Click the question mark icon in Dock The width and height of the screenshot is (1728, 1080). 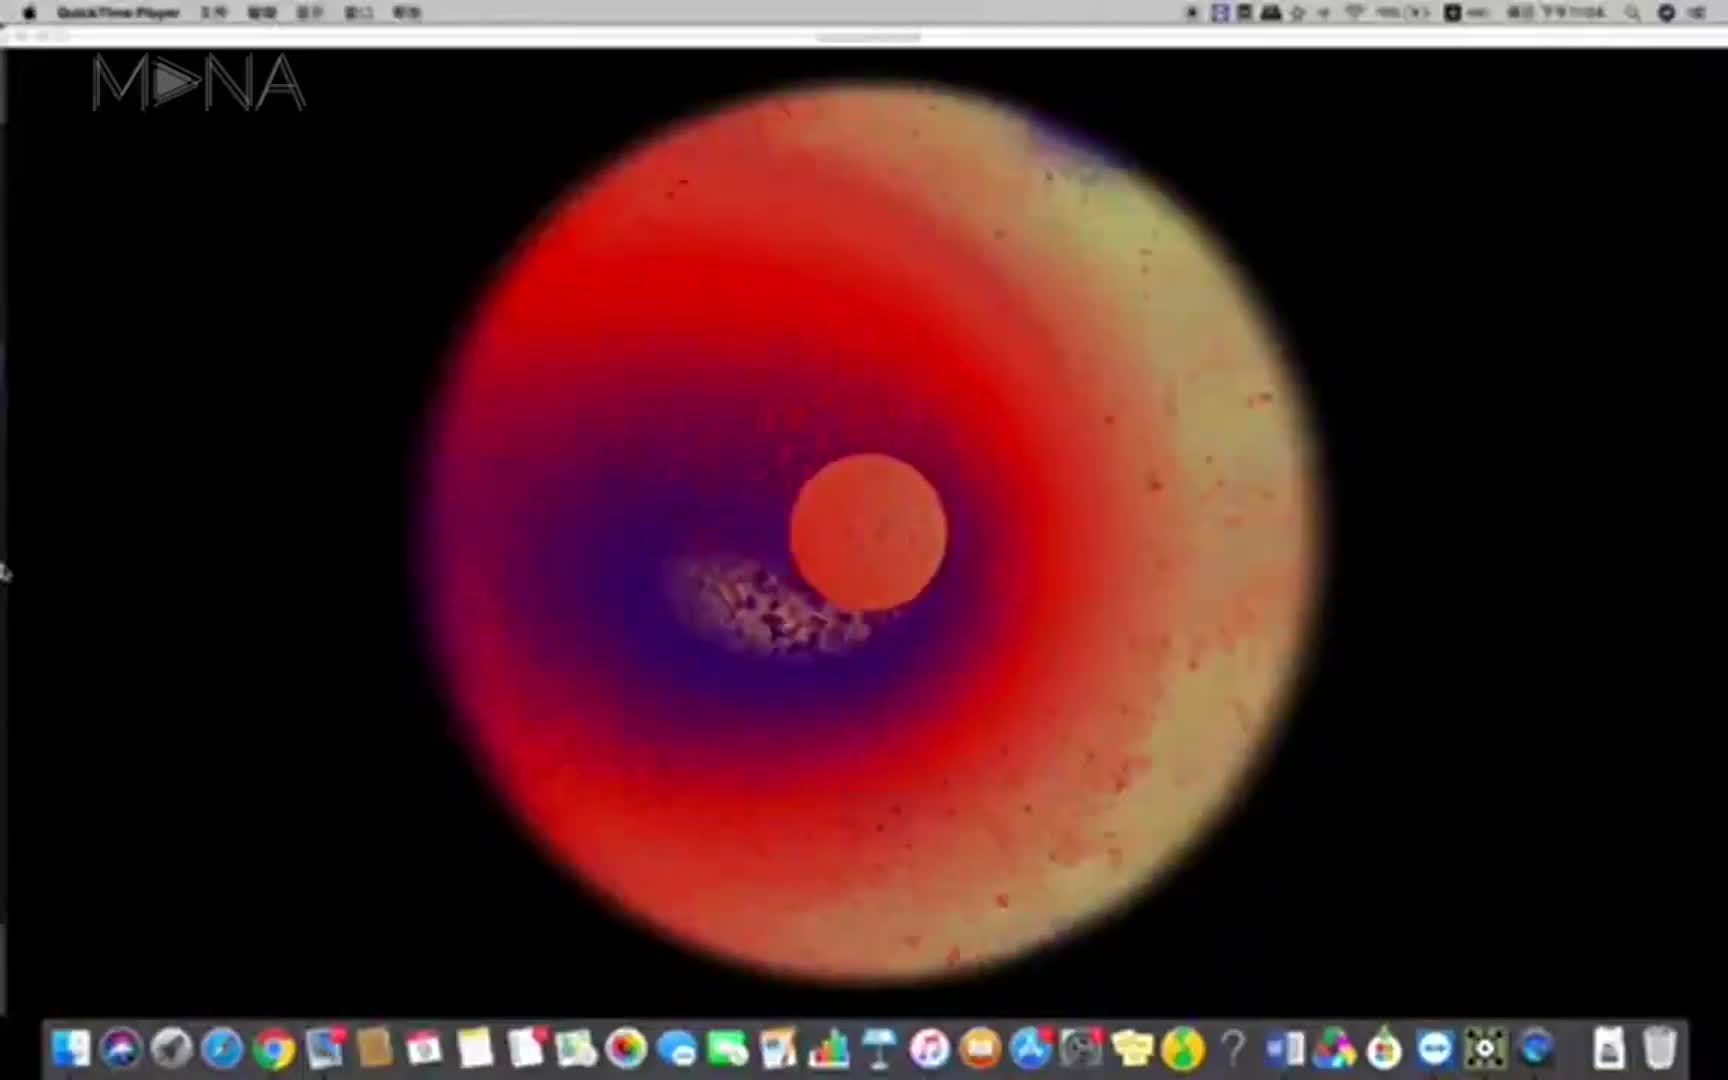(1233, 1048)
